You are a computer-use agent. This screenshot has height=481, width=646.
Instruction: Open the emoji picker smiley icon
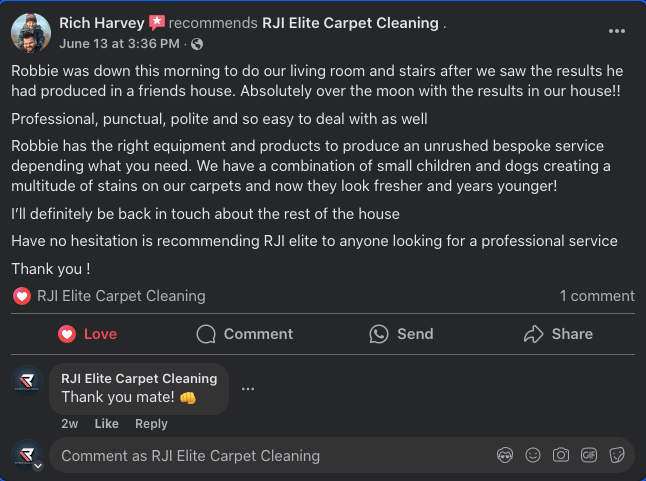(x=533, y=455)
